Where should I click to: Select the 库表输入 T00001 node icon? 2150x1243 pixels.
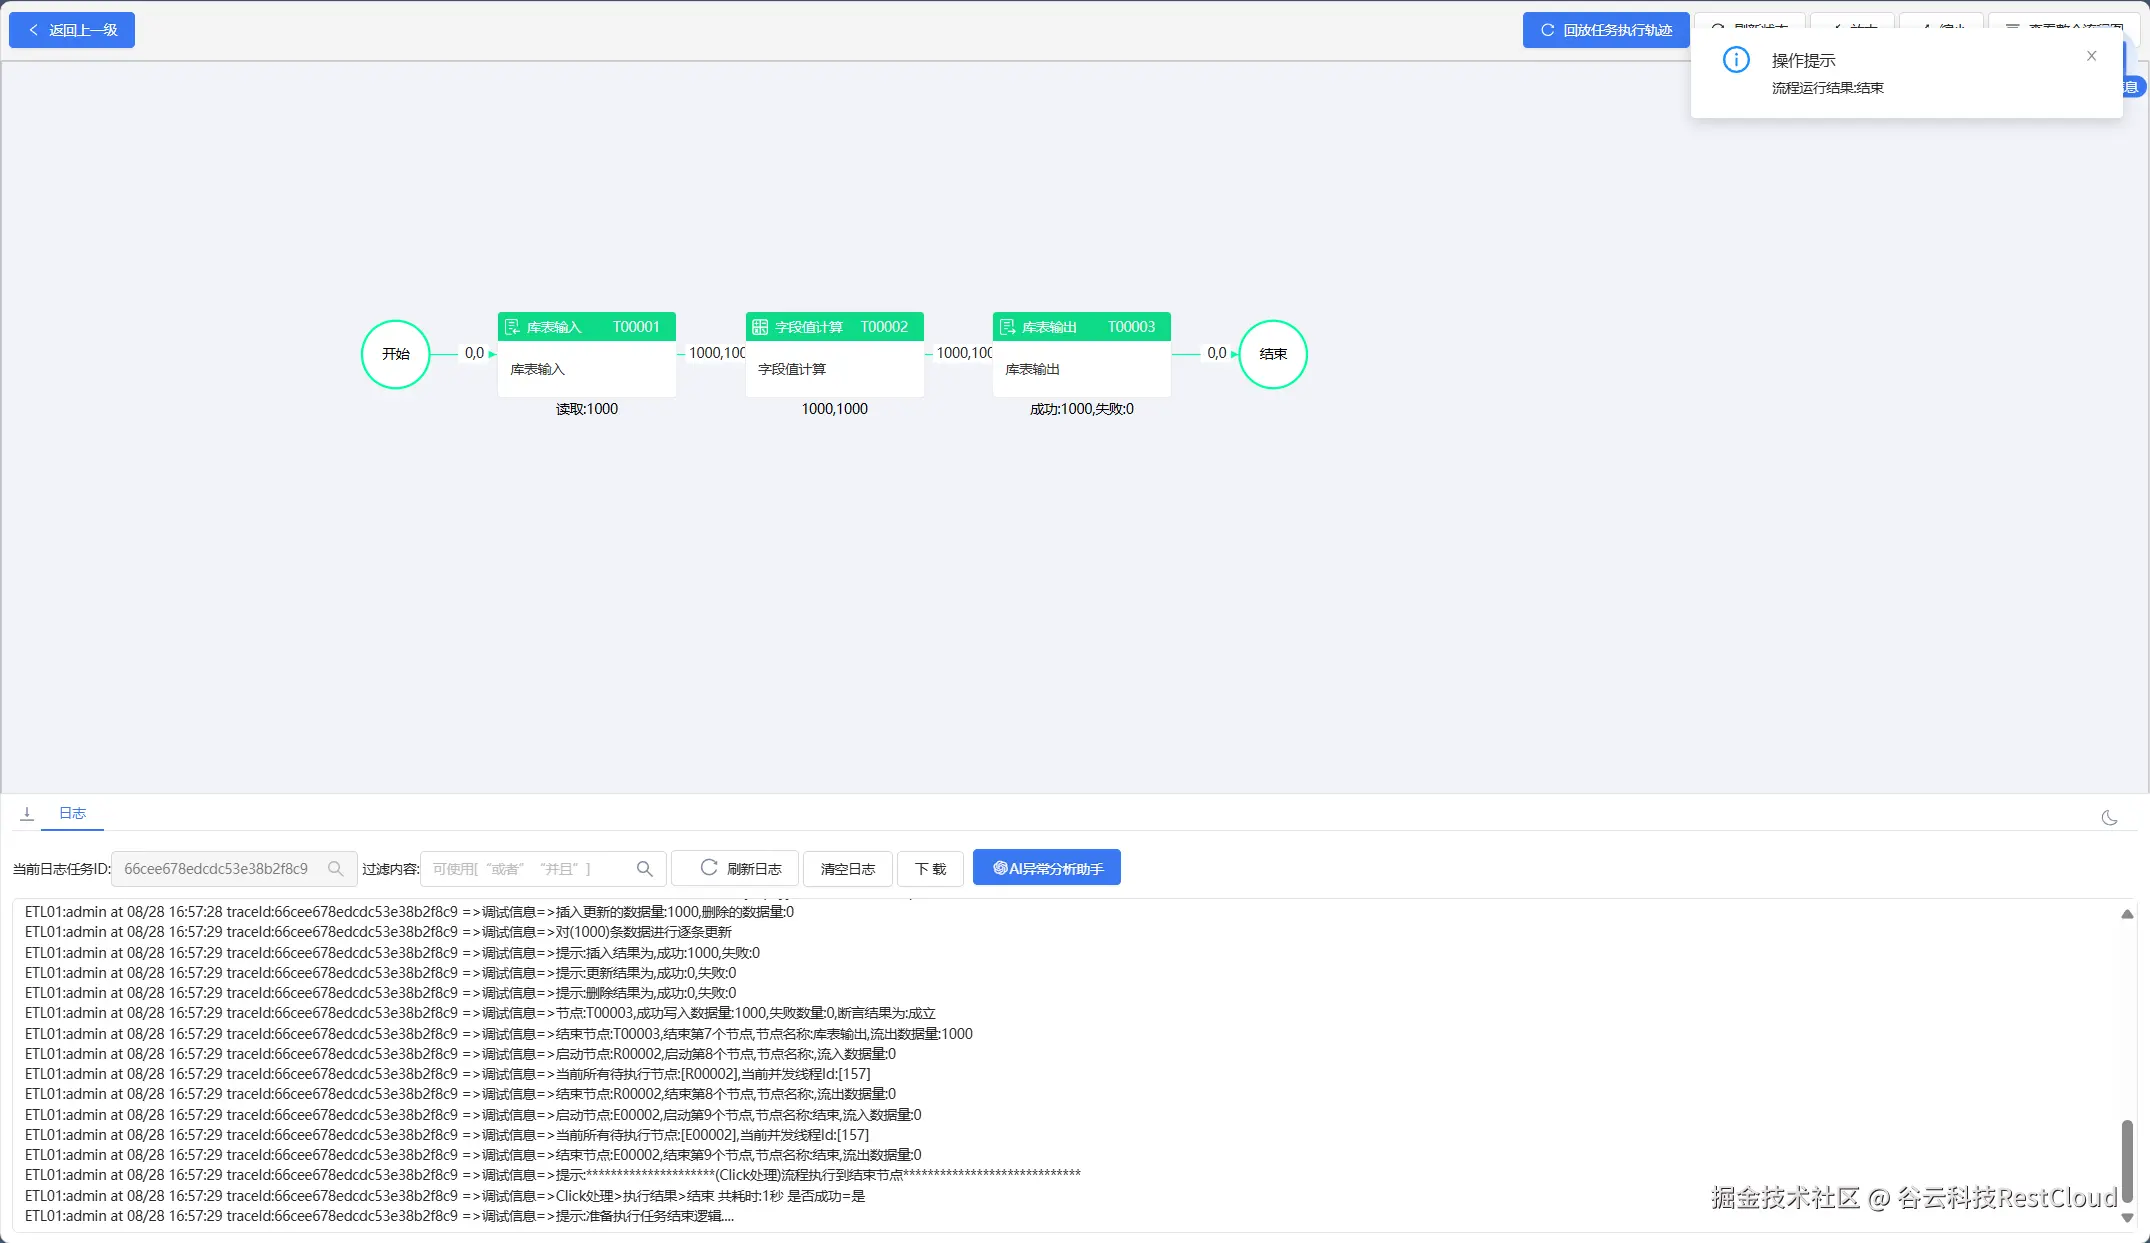pyautogui.click(x=512, y=327)
